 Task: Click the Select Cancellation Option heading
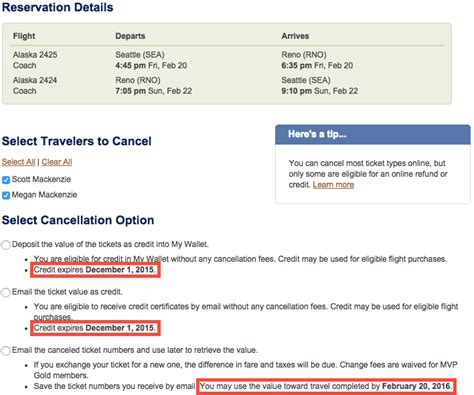(78, 220)
